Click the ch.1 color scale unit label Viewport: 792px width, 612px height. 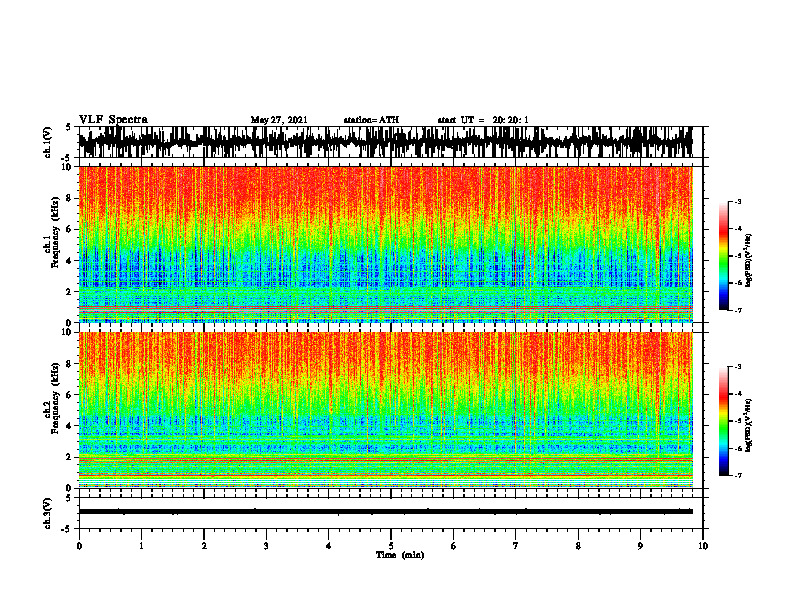pos(749,261)
